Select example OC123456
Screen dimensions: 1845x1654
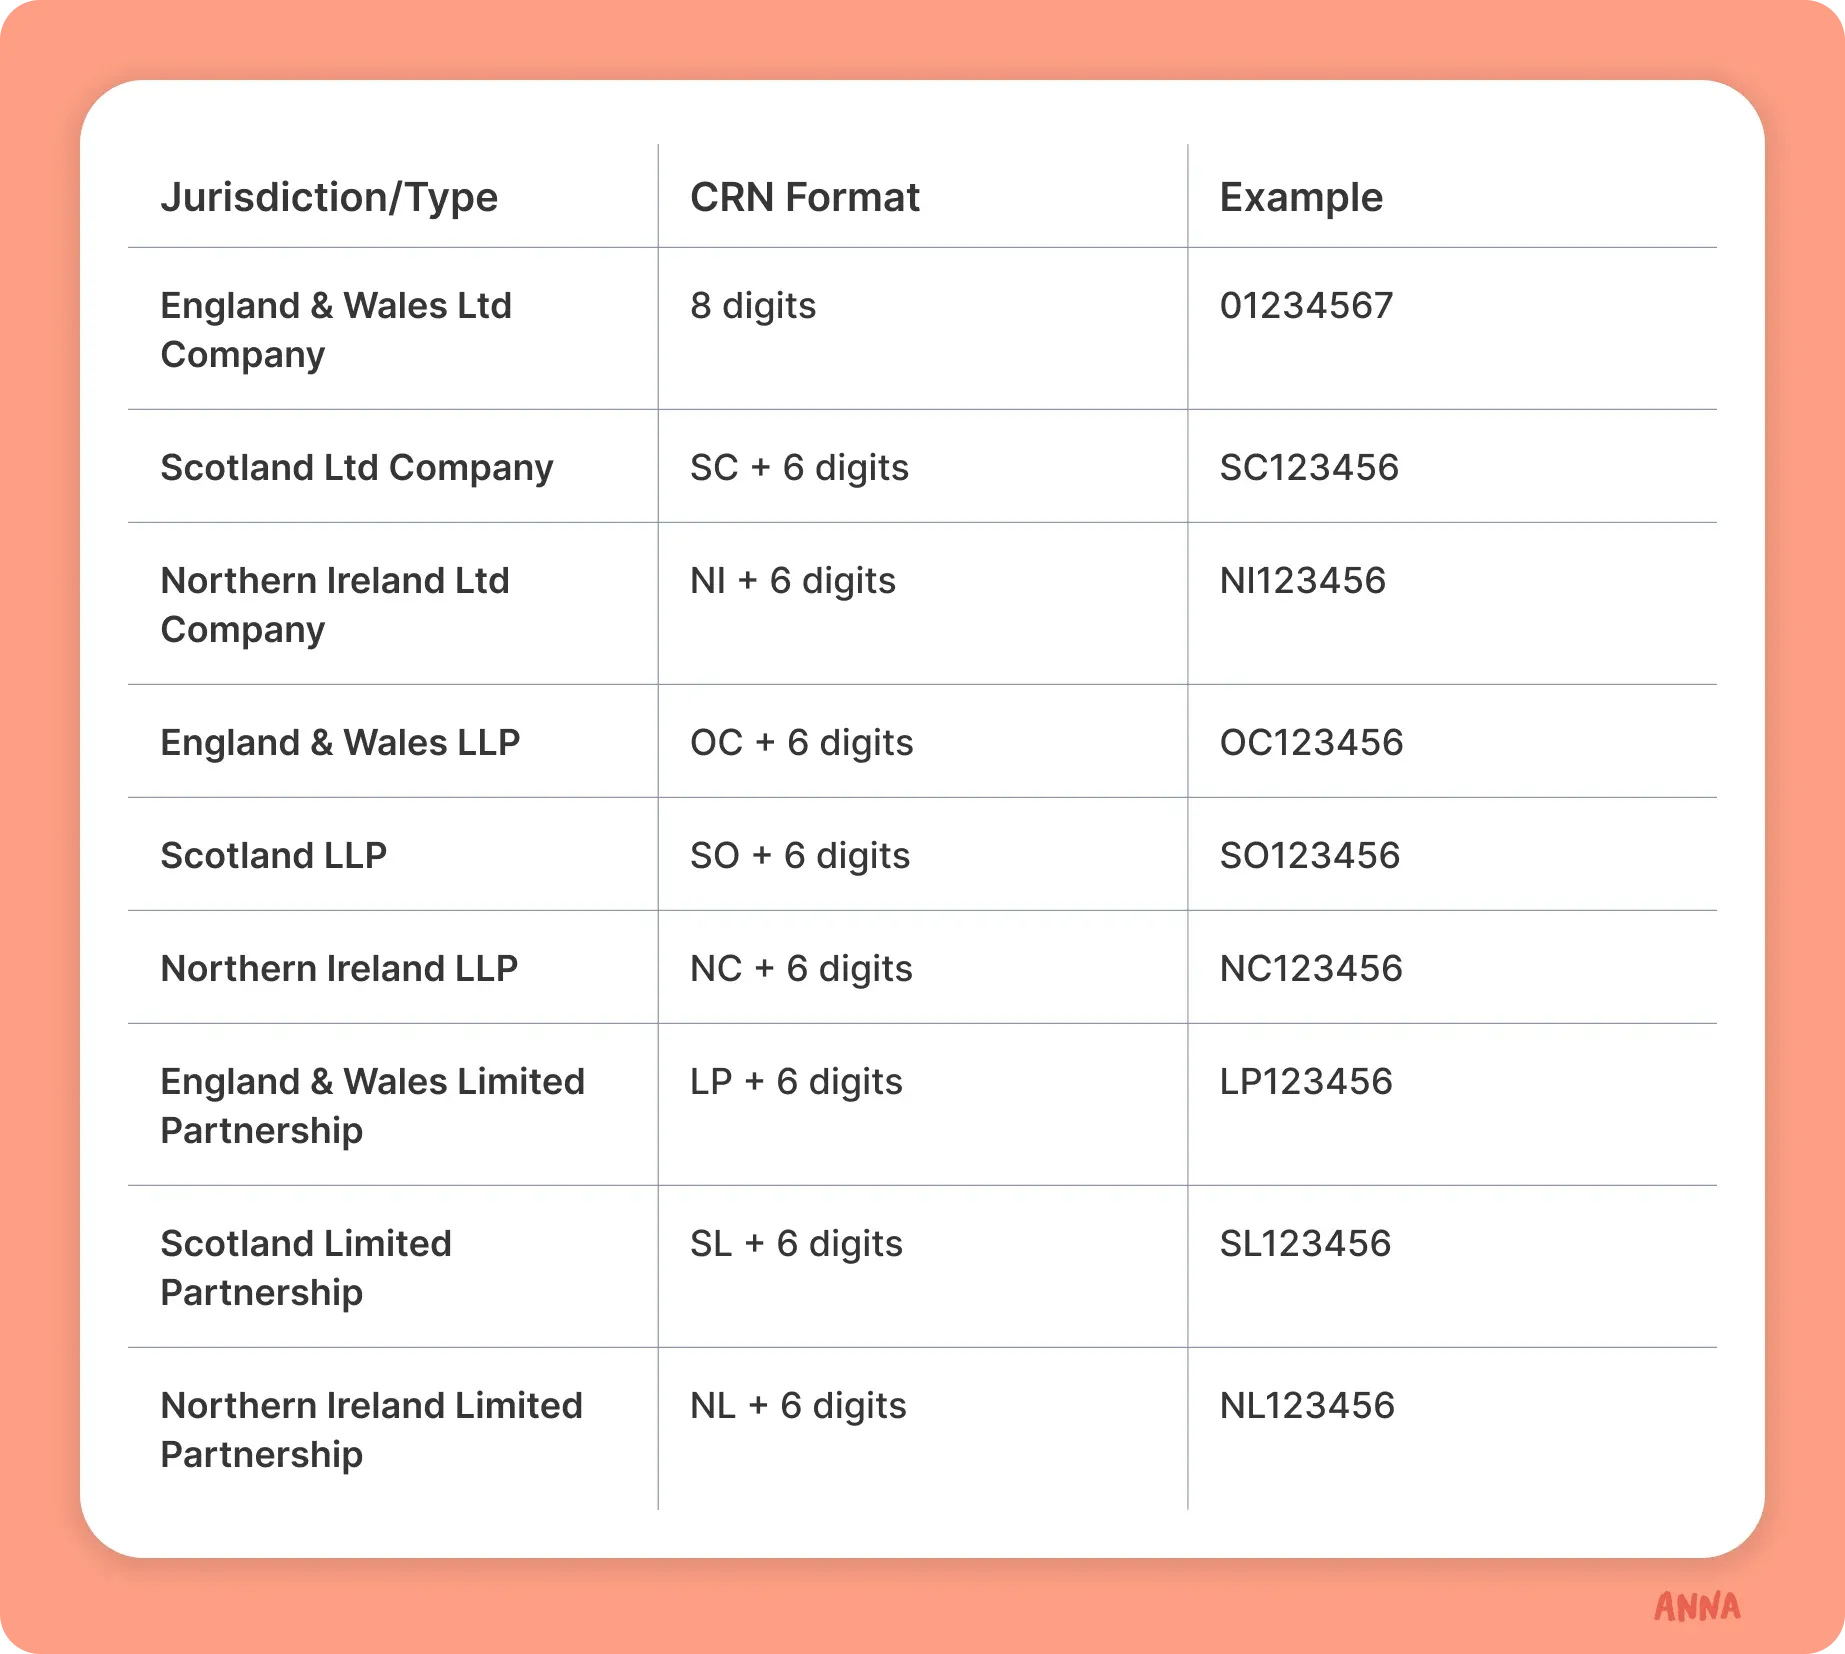(x=1311, y=742)
